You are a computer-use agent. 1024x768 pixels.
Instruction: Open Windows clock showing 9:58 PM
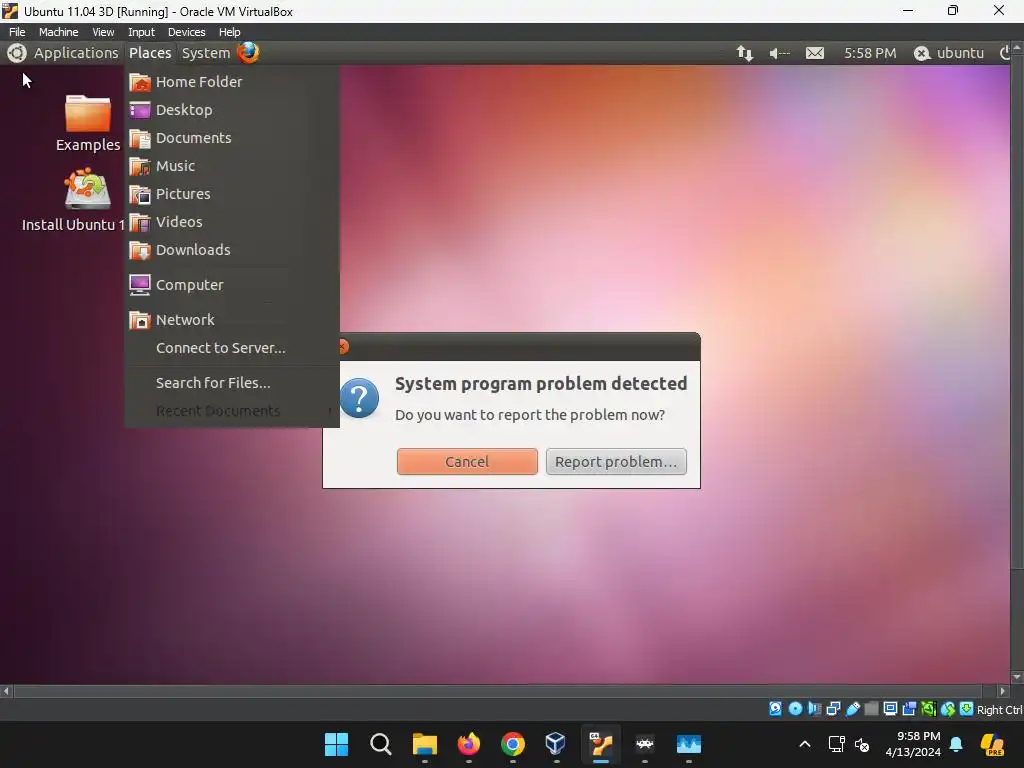point(913,744)
